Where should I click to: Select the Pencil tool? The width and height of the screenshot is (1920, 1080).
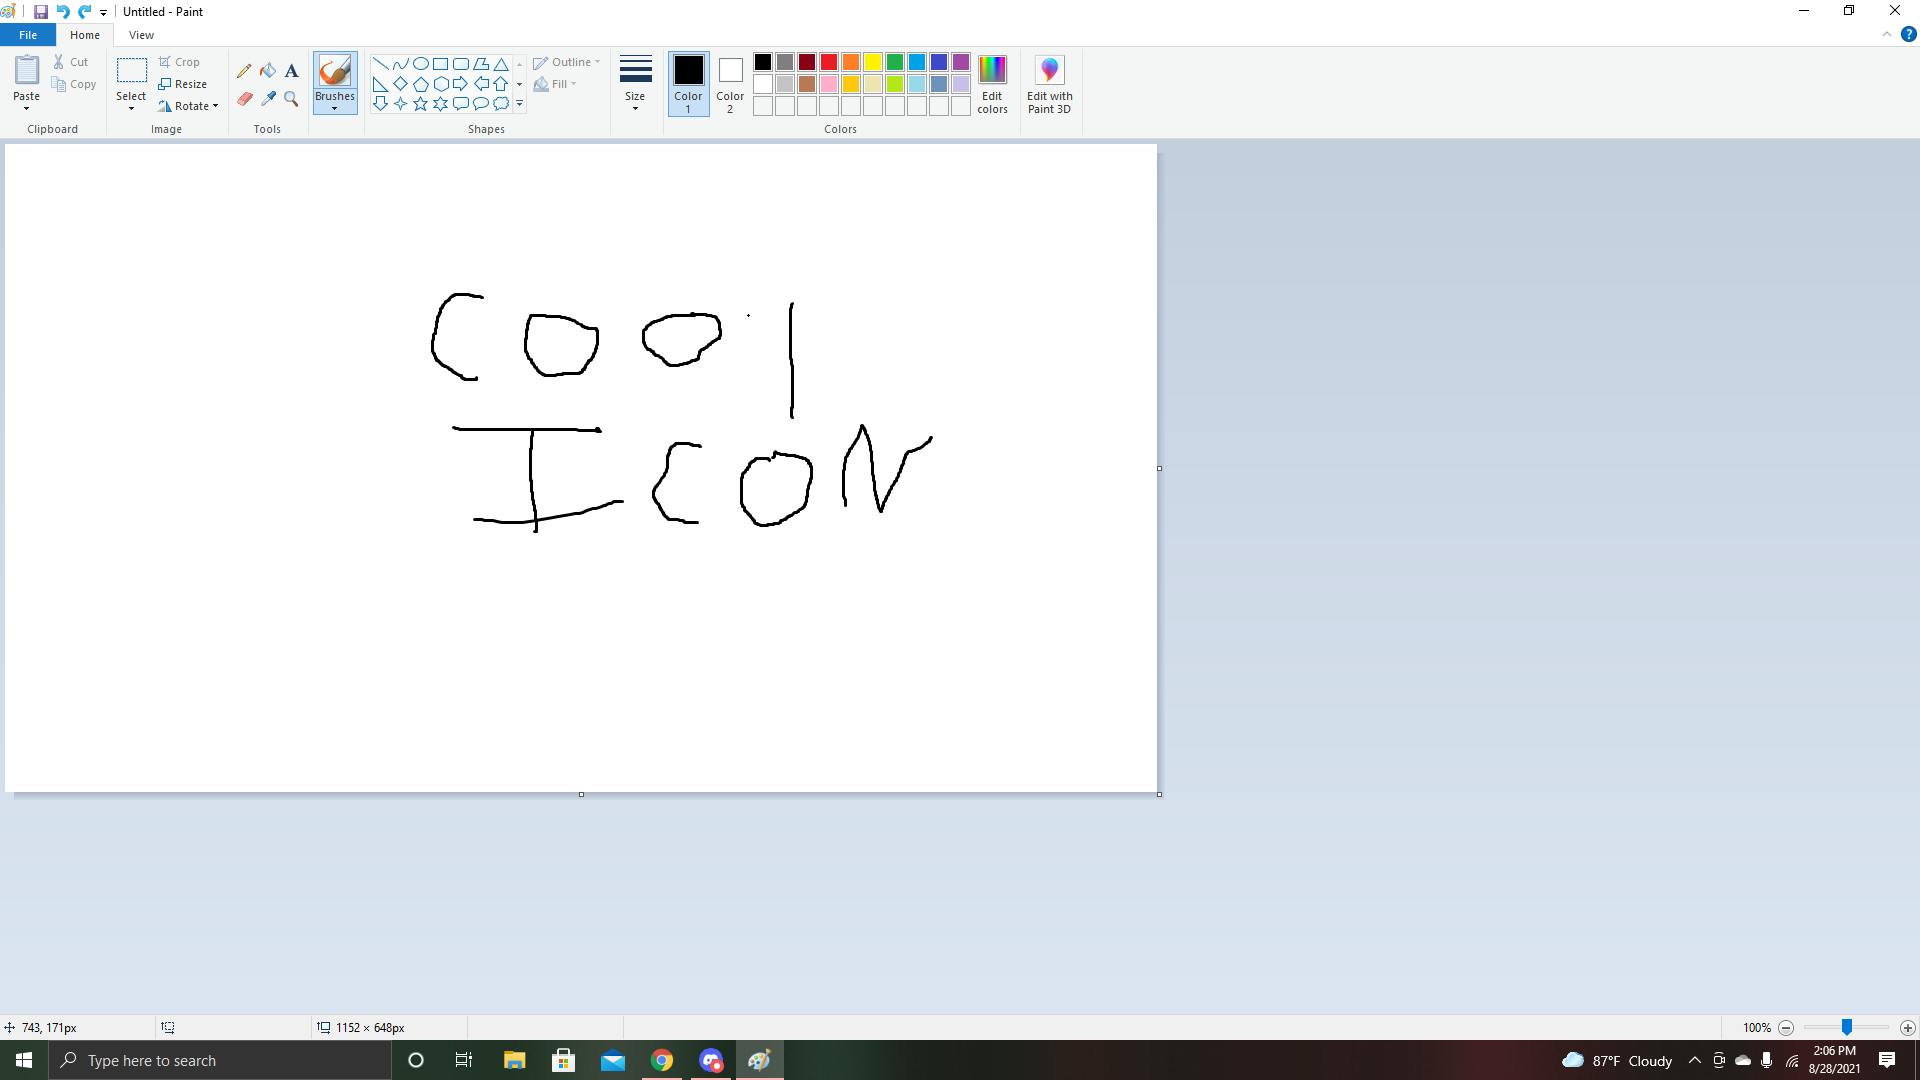(x=244, y=71)
